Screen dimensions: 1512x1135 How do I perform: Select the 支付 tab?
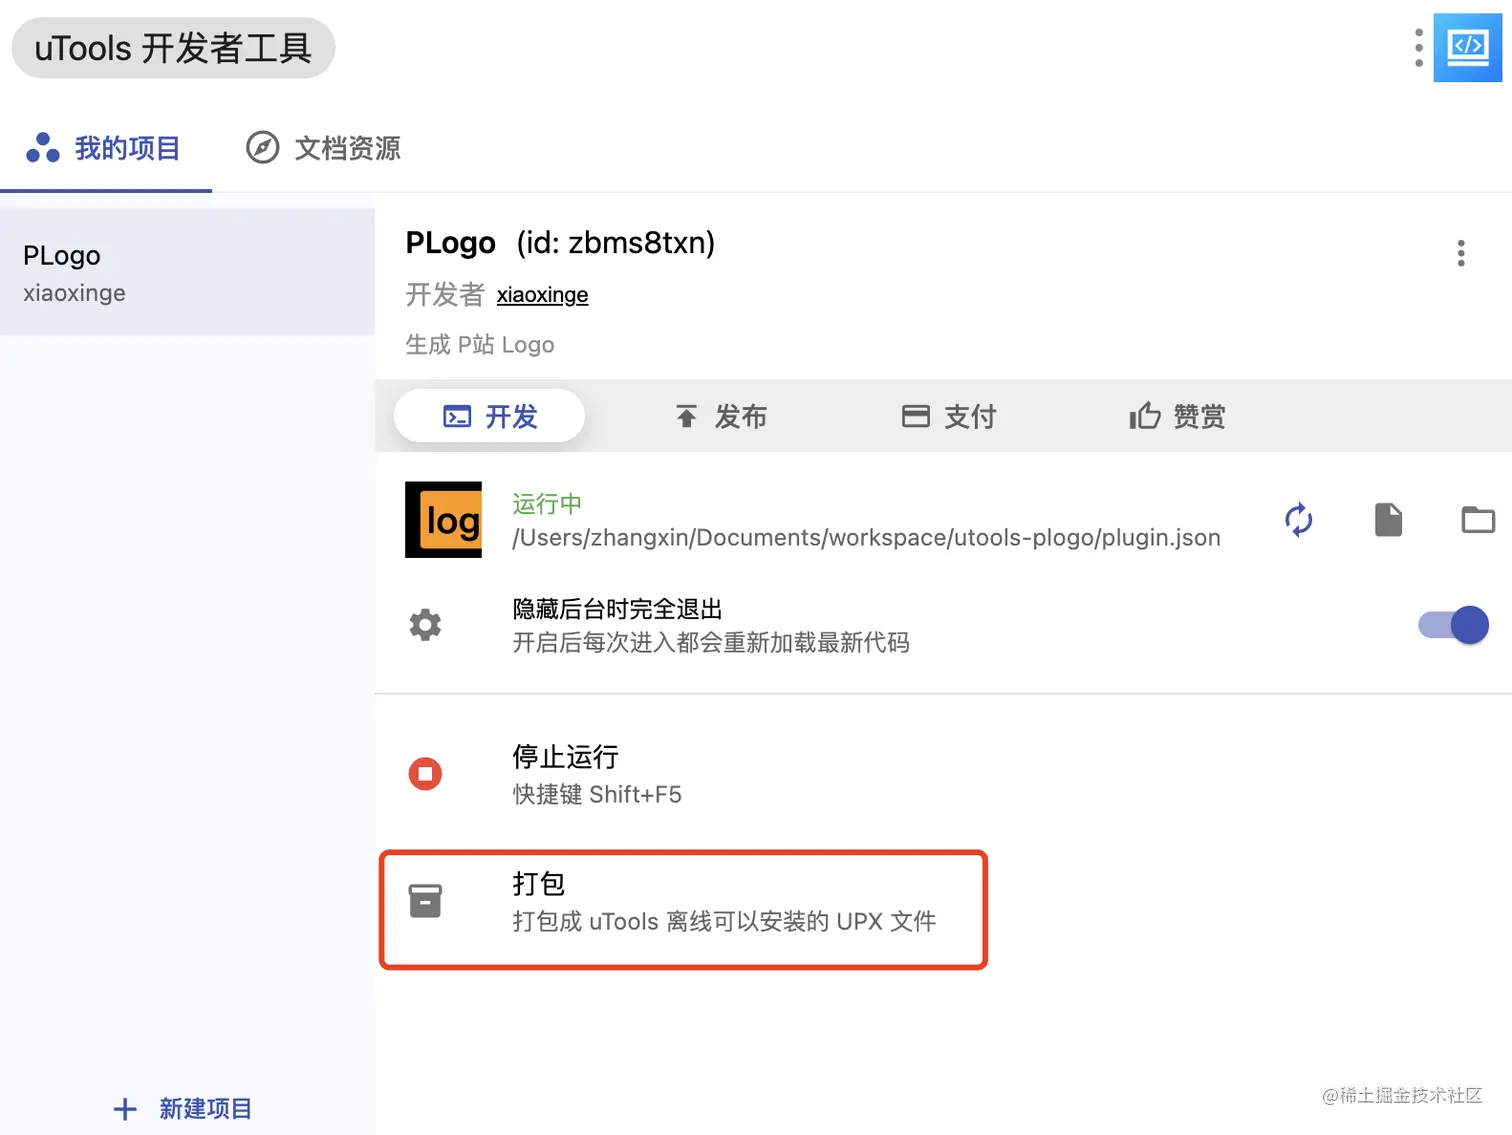point(949,416)
